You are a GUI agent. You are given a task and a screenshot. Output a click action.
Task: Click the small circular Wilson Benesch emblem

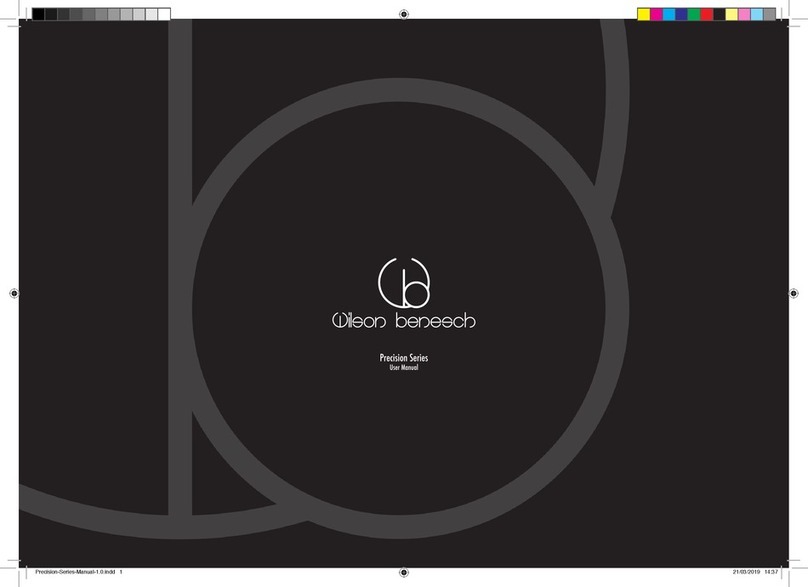pos(404,282)
